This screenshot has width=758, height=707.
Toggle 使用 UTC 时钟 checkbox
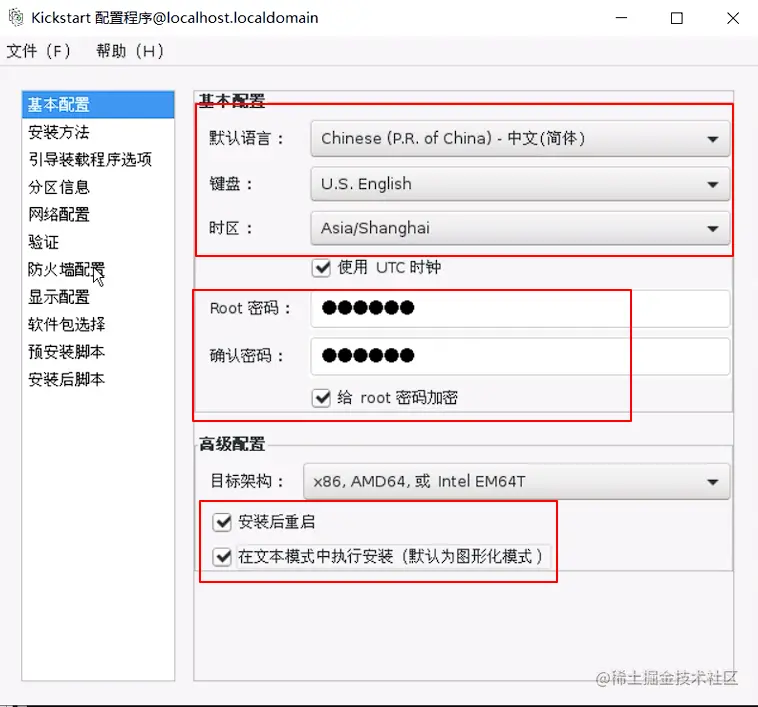point(321,268)
